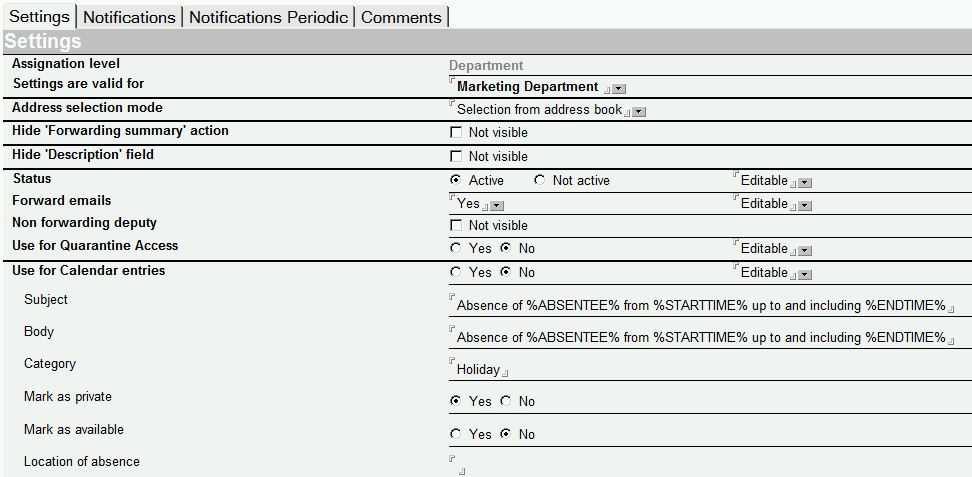Image resolution: width=972 pixels, height=477 pixels.
Task: Select the Settings tab
Action: point(39,17)
